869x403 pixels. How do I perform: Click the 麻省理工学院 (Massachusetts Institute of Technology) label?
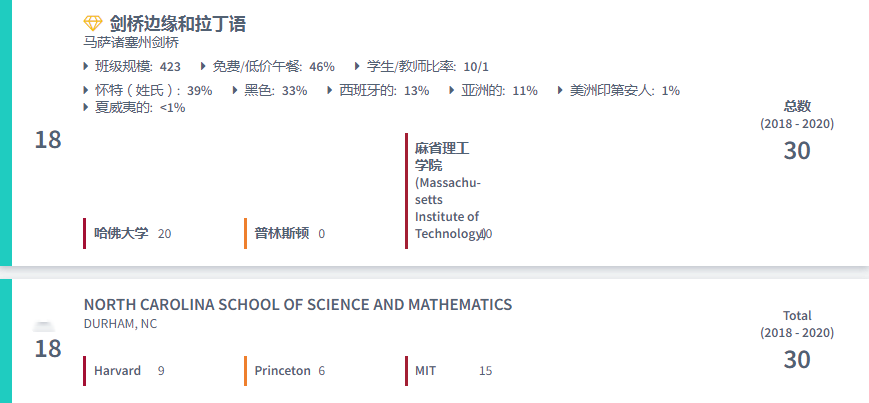click(x=446, y=190)
